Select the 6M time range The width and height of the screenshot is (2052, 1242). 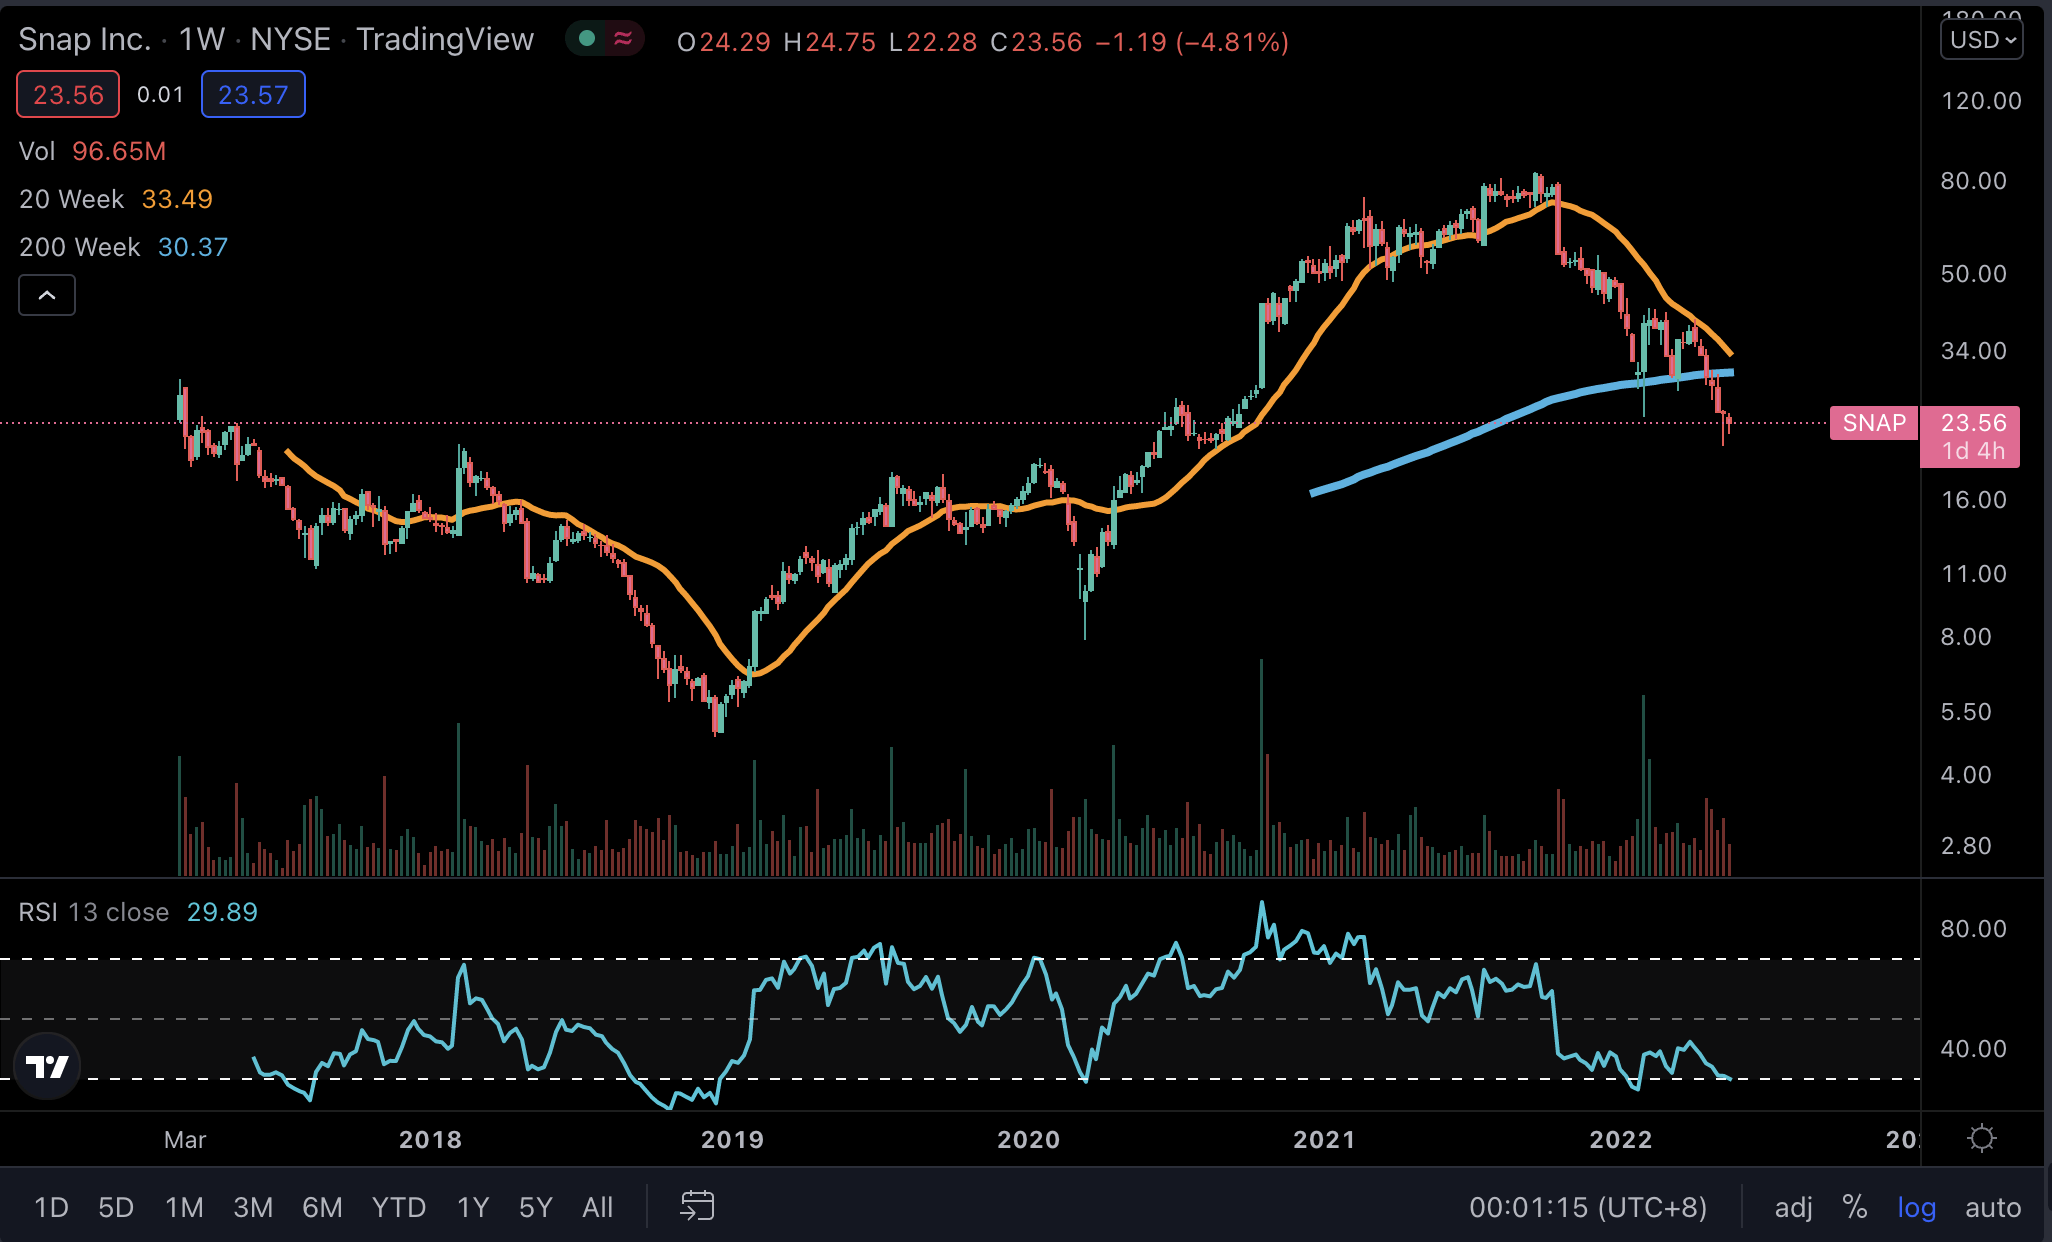coord(322,1207)
